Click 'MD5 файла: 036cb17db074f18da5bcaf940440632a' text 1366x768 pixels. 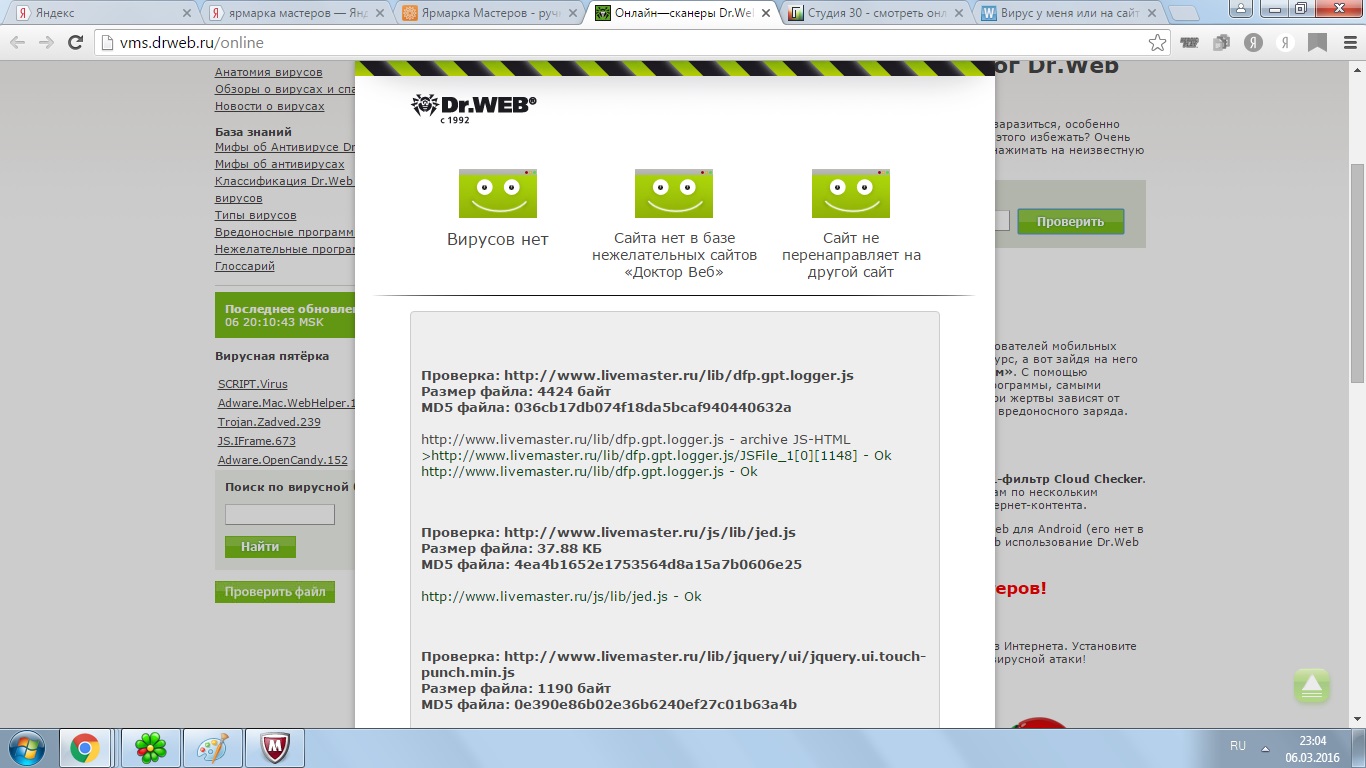606,408
